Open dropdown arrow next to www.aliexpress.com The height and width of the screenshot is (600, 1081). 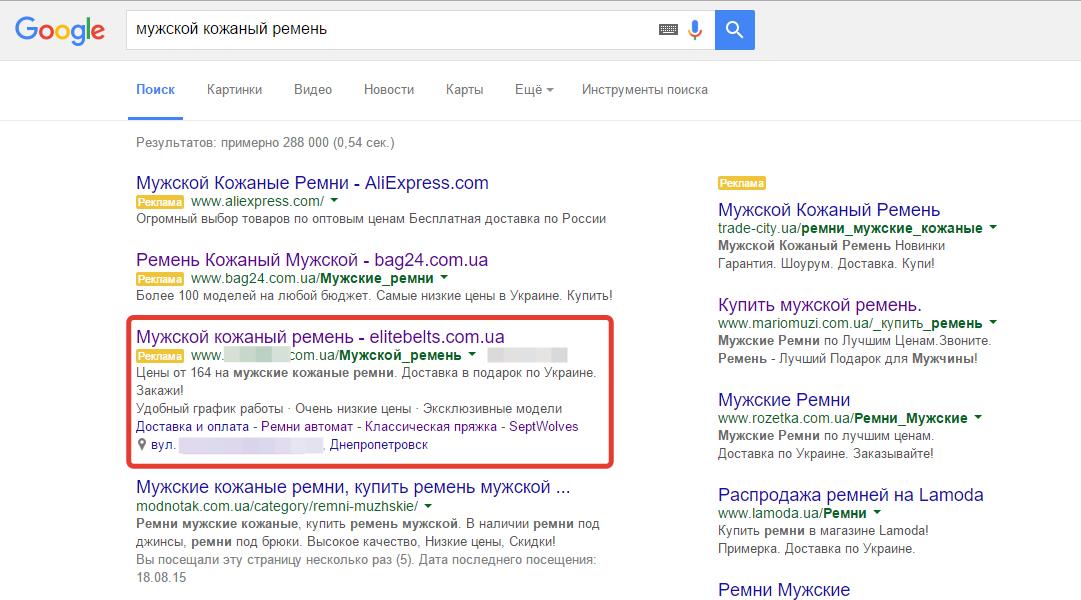[334, 201]
